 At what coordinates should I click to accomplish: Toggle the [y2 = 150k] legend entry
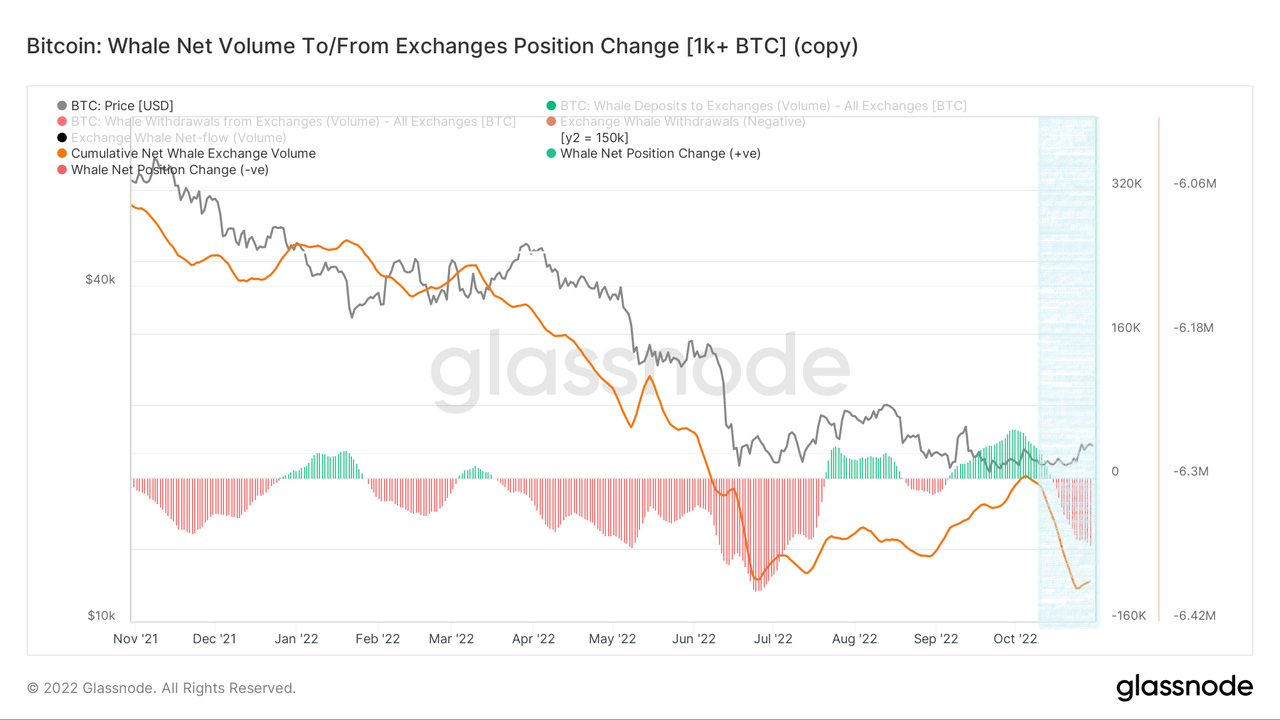594,137
